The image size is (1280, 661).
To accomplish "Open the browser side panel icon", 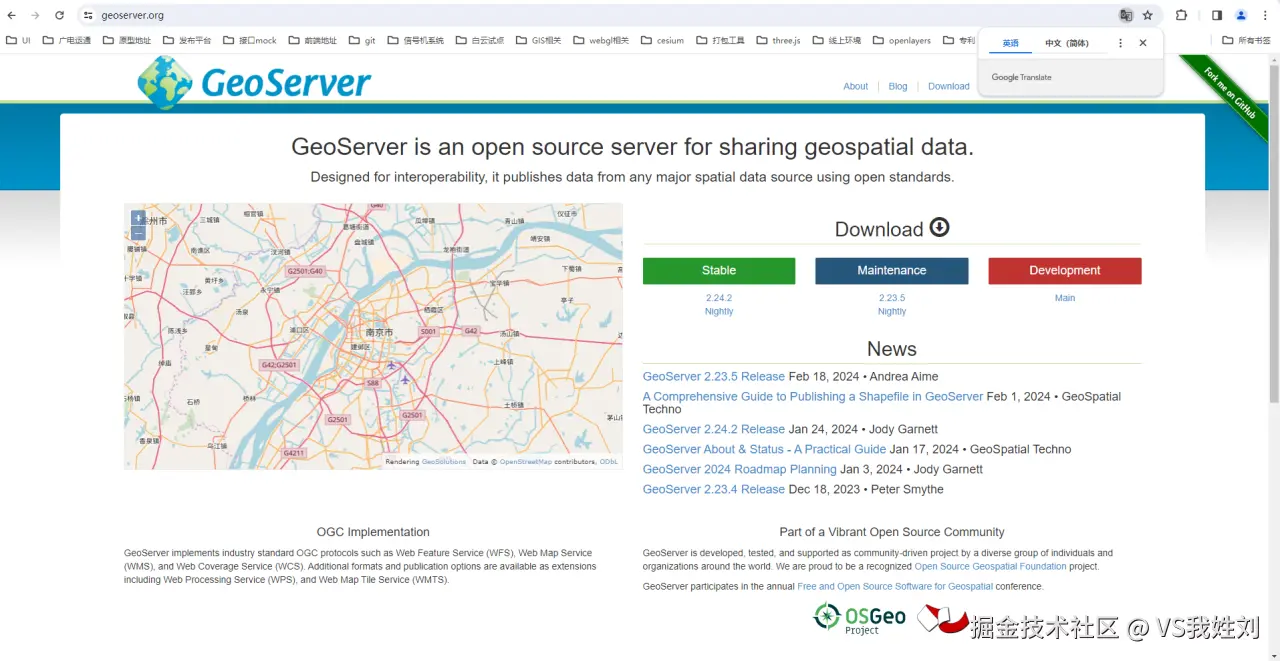I will (1217, 15).
